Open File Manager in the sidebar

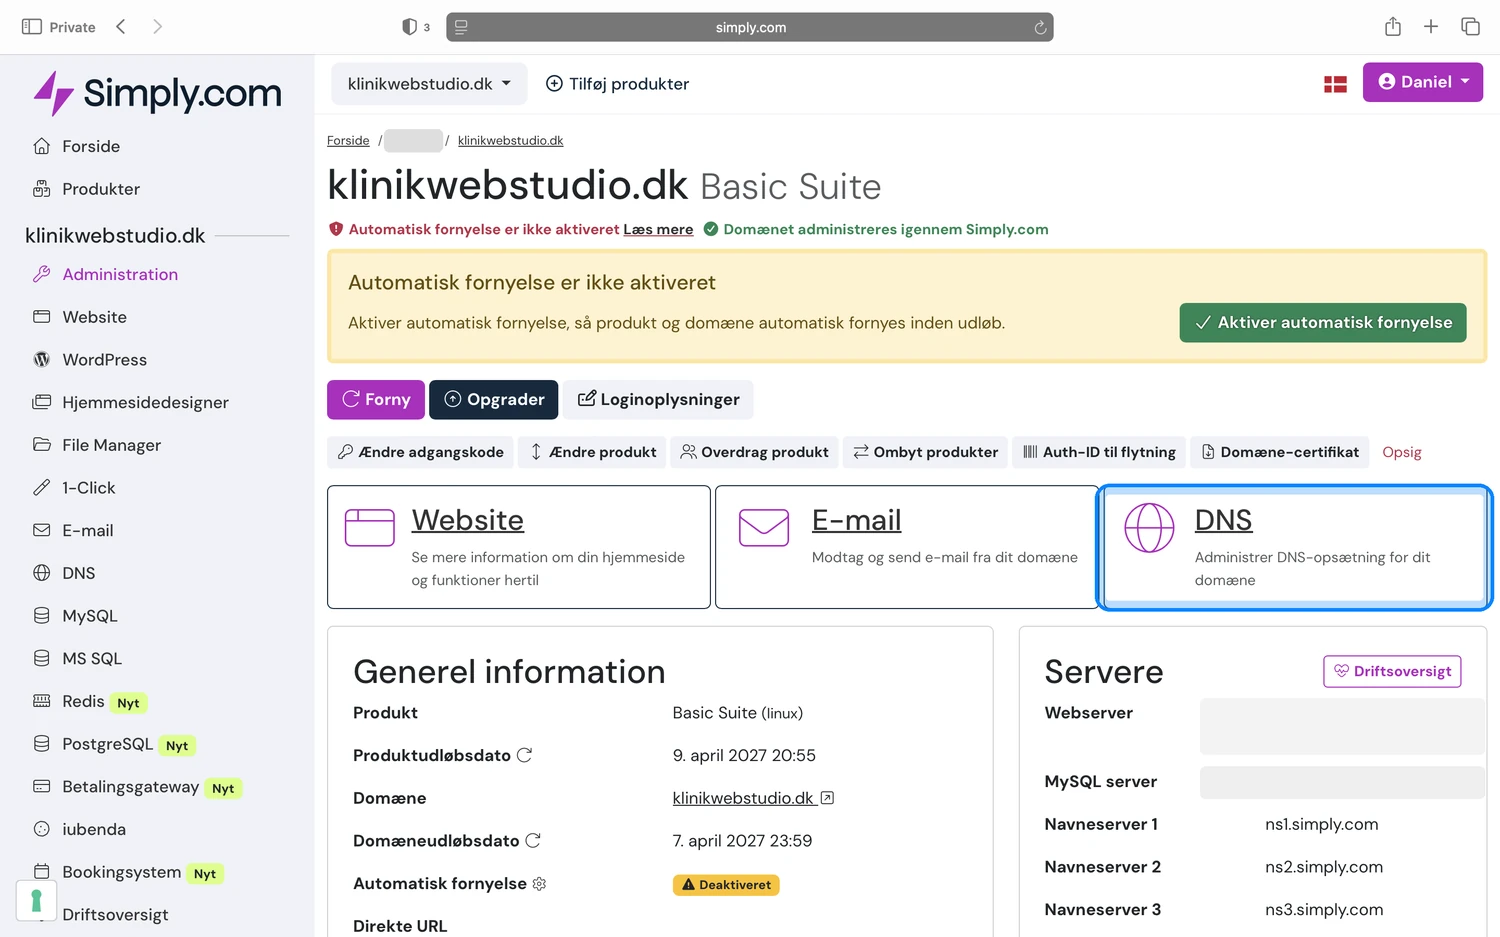coord(111,445)
